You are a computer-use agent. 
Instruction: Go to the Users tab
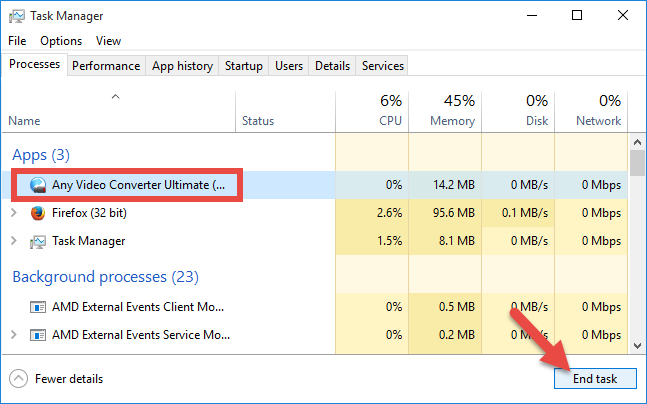click(x=289, y=66)
